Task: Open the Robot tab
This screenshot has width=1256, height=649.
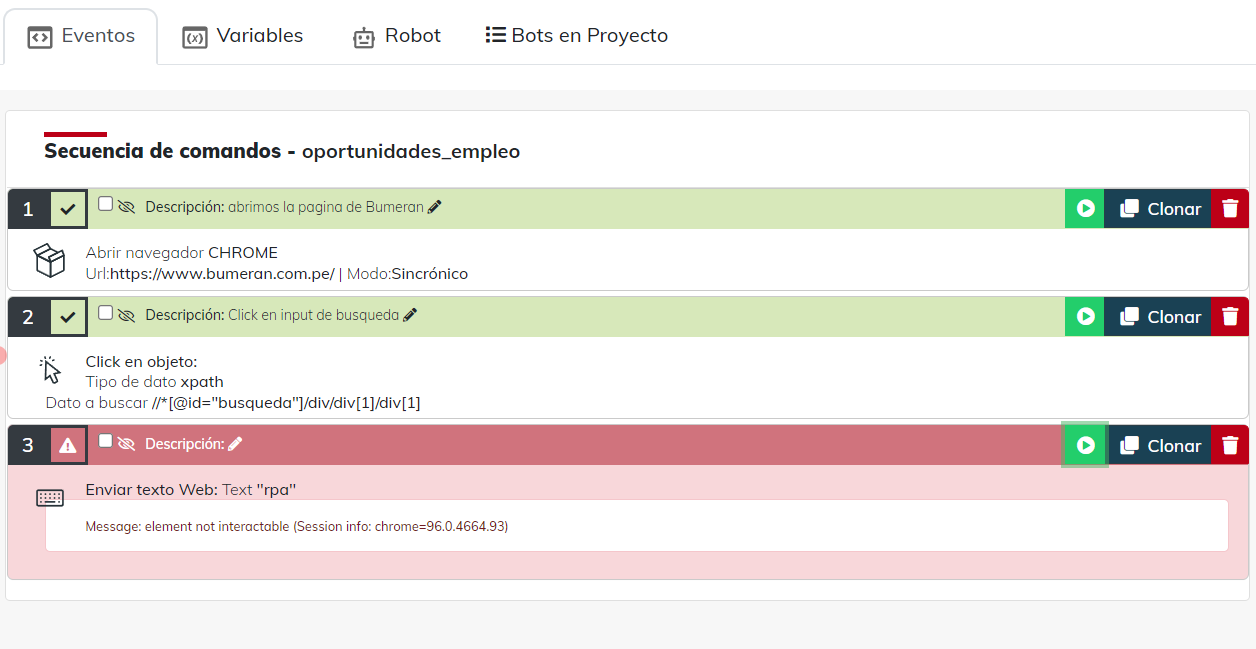Action: coord(397,36)
